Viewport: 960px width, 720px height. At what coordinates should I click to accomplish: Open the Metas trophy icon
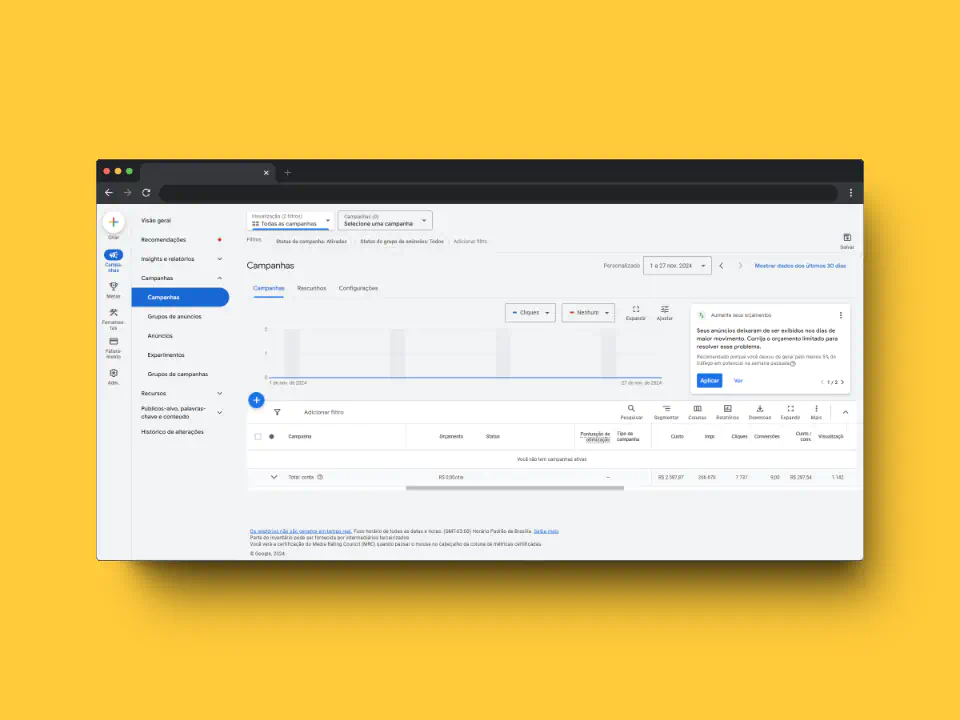click(113, 287)
